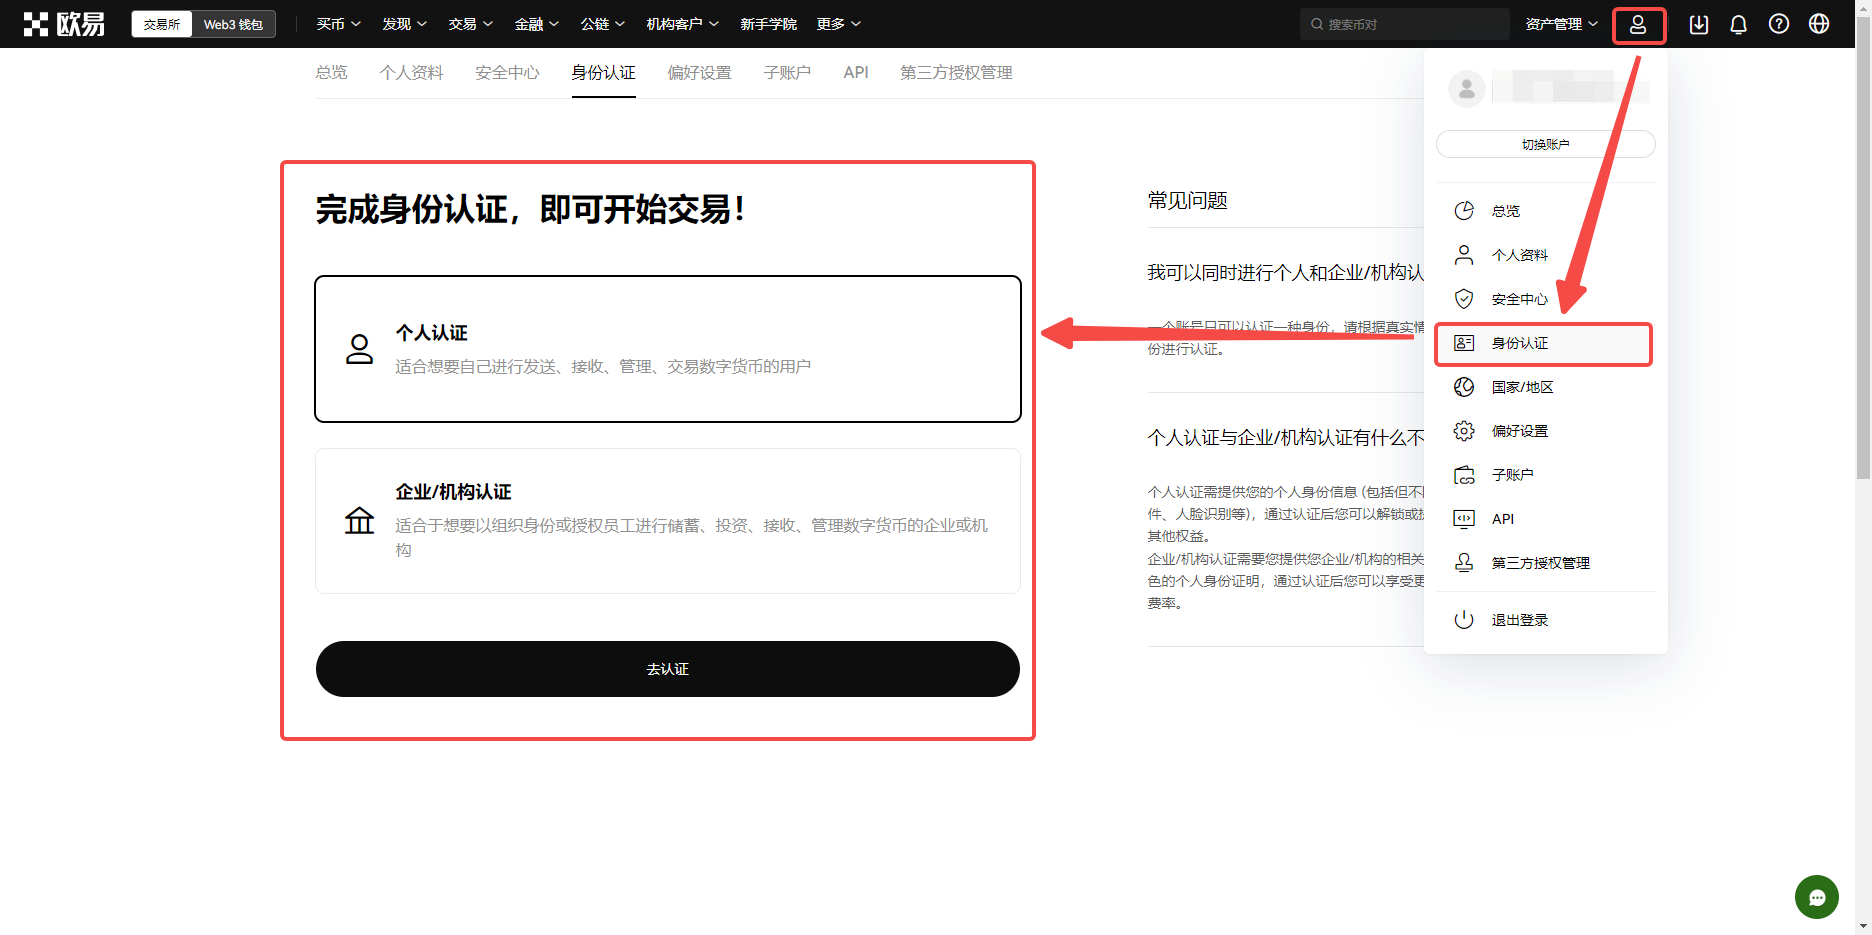The height and width of the screenshot is (935, 1872).
Task: Click the 个人资料 person icon in dropdown
Action: click(1464, 255)
